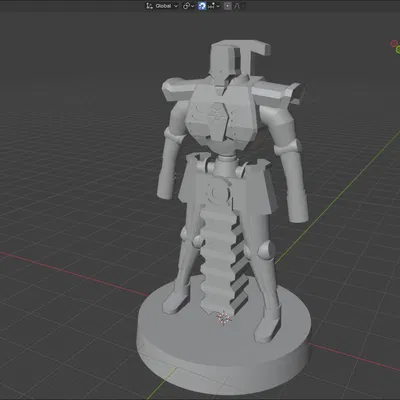Click the 3D cursor at the base
Image resolution: width=400 pixels, height=400 pixels.
224,318
